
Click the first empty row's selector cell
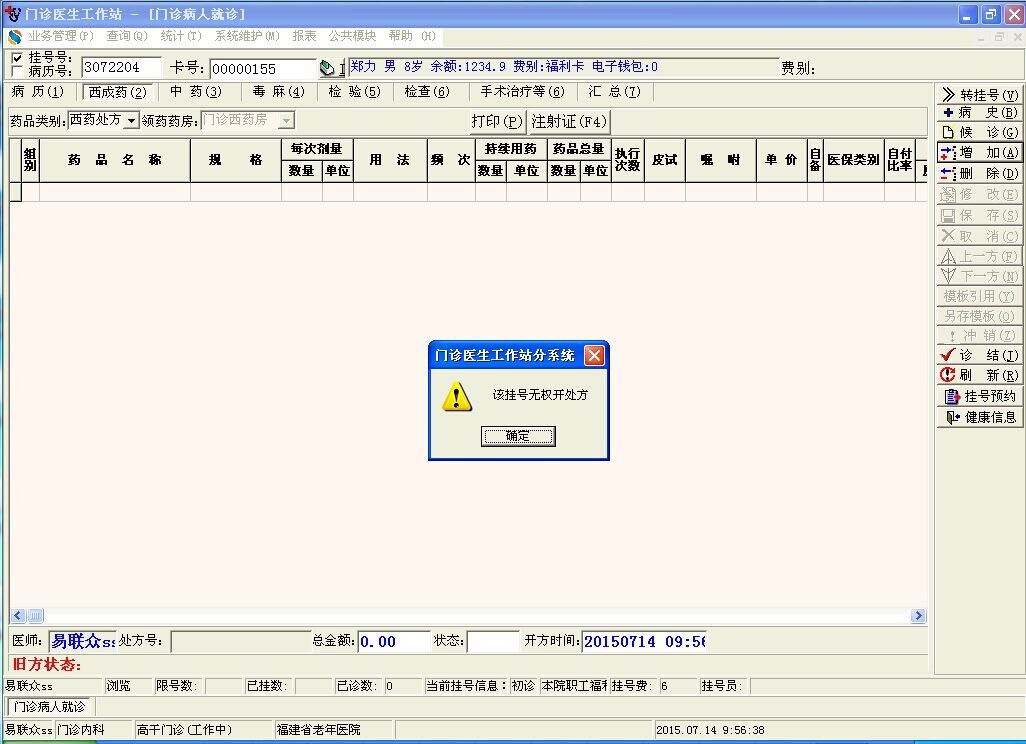click(15, 192)
